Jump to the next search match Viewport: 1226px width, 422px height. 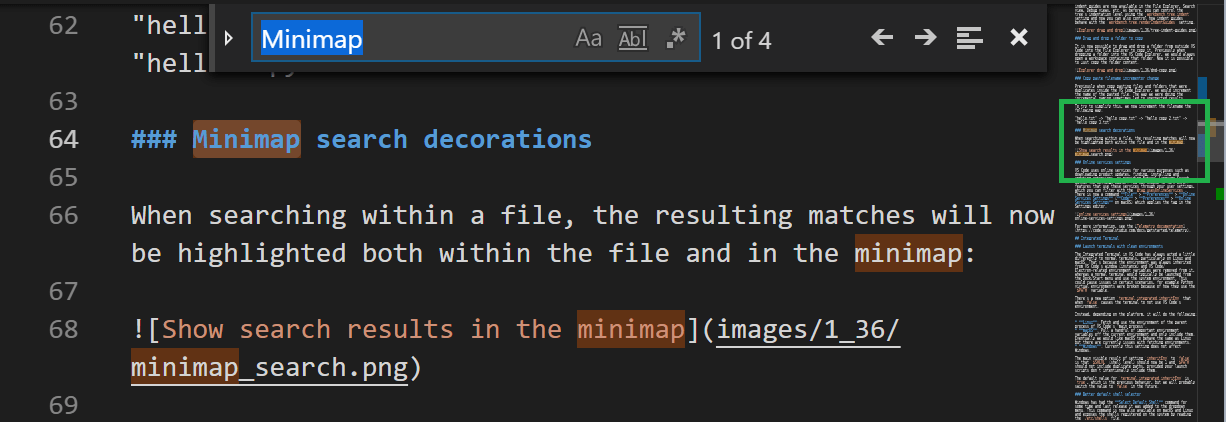[925, 39]
